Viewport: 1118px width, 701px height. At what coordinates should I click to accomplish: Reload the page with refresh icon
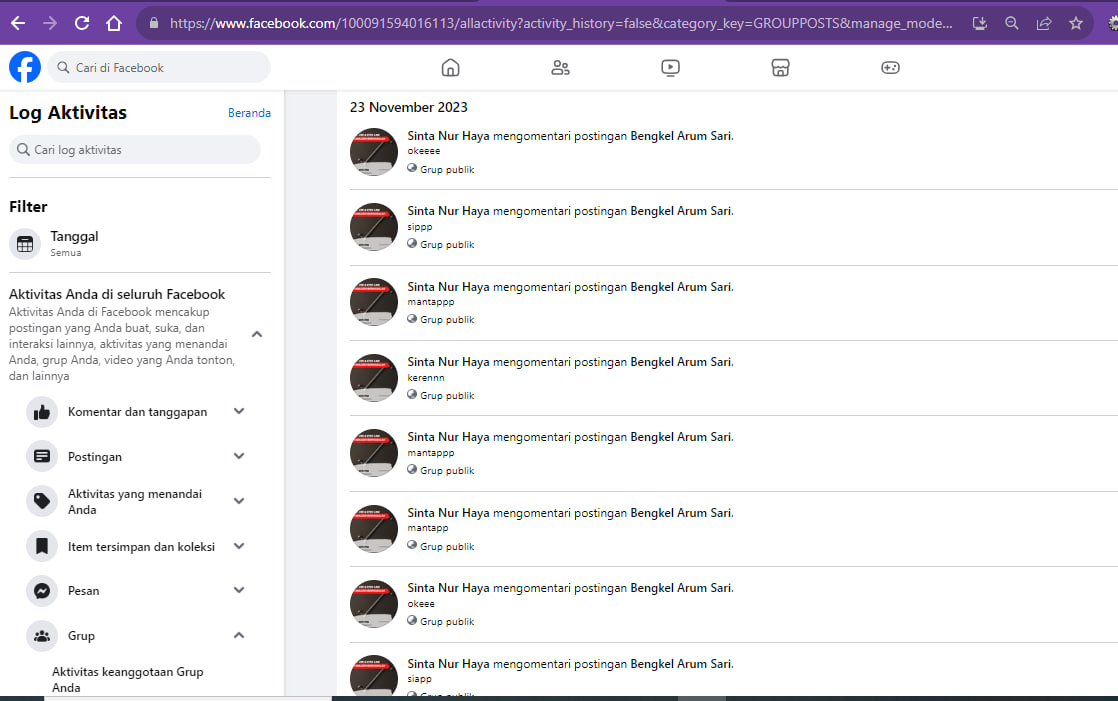[x=82, y=24]
